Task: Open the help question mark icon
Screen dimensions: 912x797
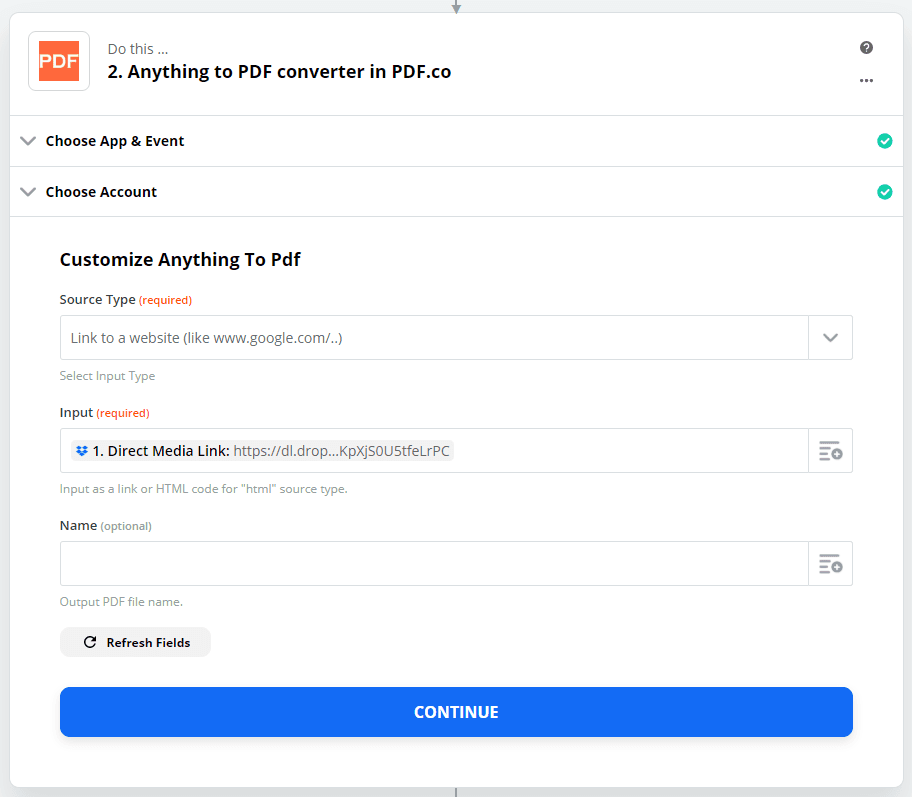Action: click(866, 47)
